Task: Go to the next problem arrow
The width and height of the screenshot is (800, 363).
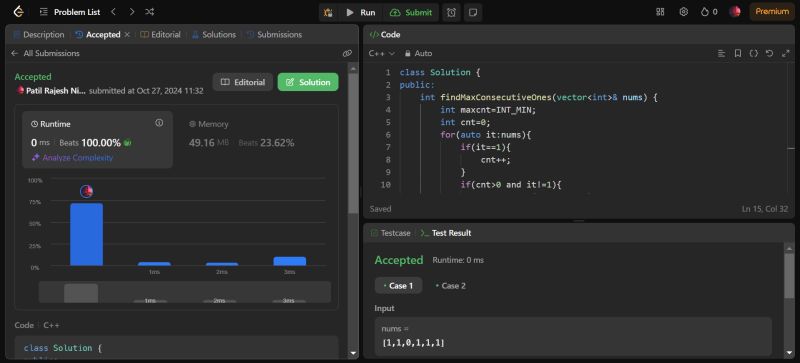Action: tap(132, 12)
